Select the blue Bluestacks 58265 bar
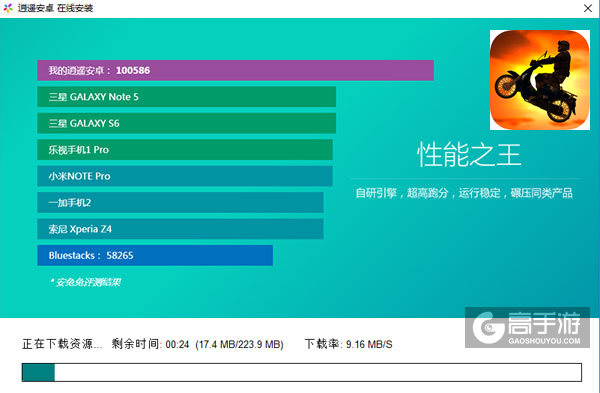The width and height of the screenshot is (600, 393). [x=155, y=255]
